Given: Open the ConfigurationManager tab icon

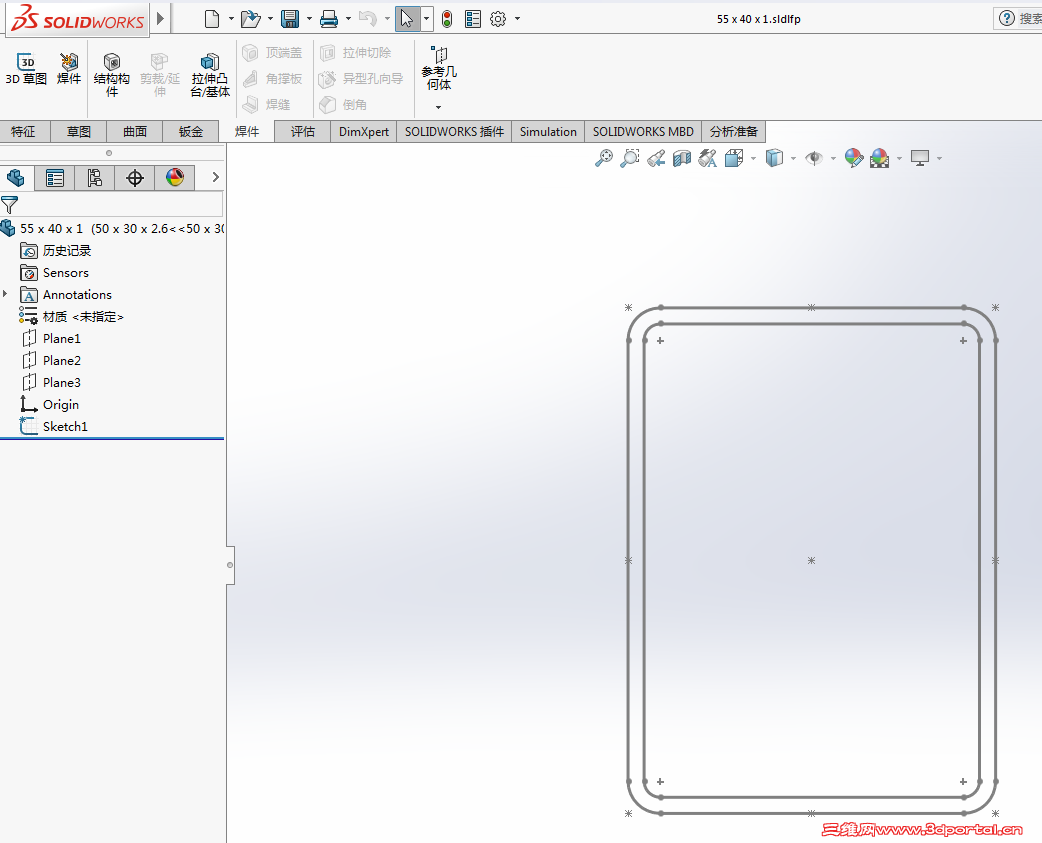Looking at the screenshot, I should click(94, 177).
